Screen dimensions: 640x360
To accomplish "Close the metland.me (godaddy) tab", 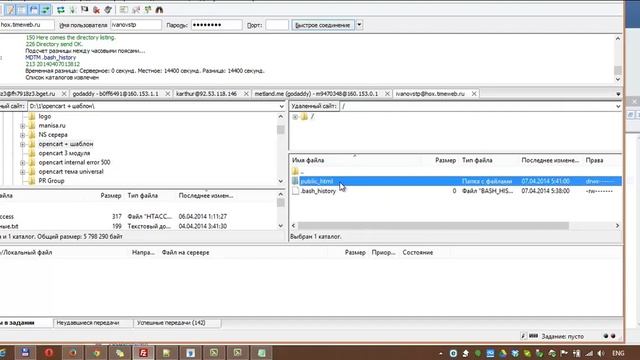I will point(387,94).
